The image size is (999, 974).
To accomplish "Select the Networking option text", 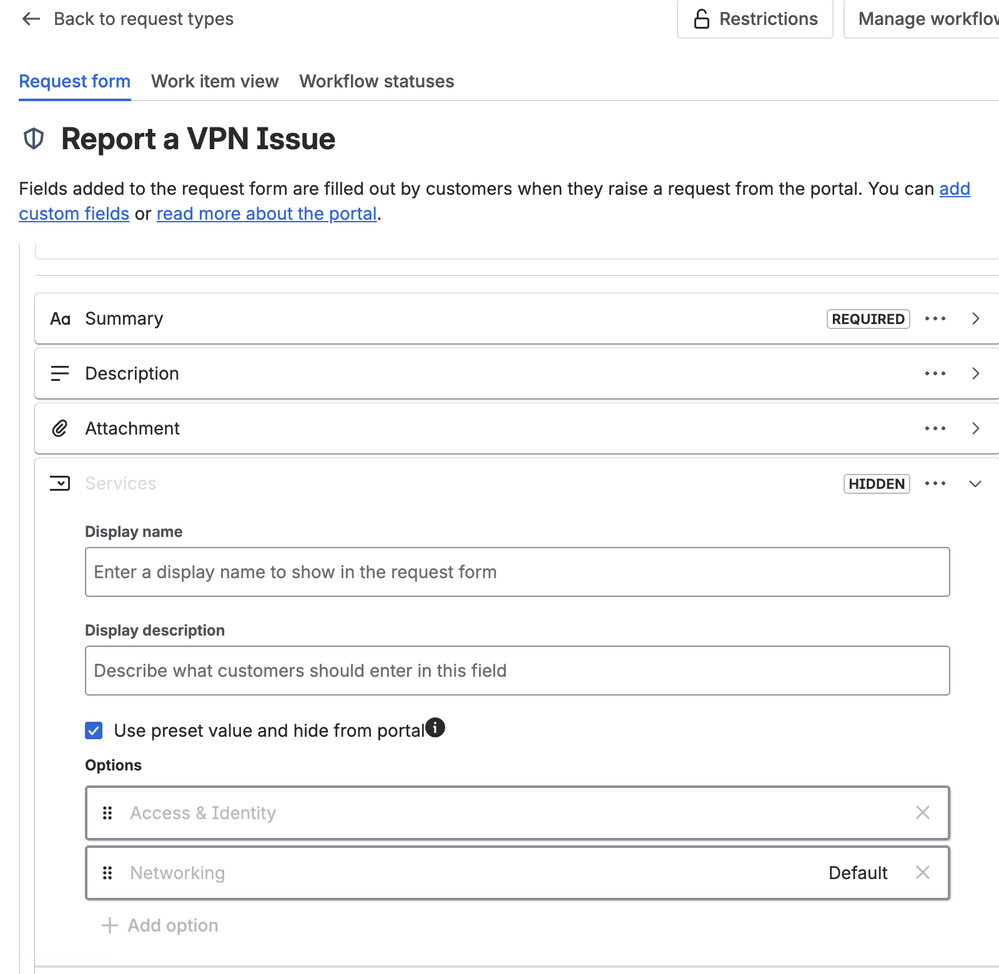I will (177, 873).
